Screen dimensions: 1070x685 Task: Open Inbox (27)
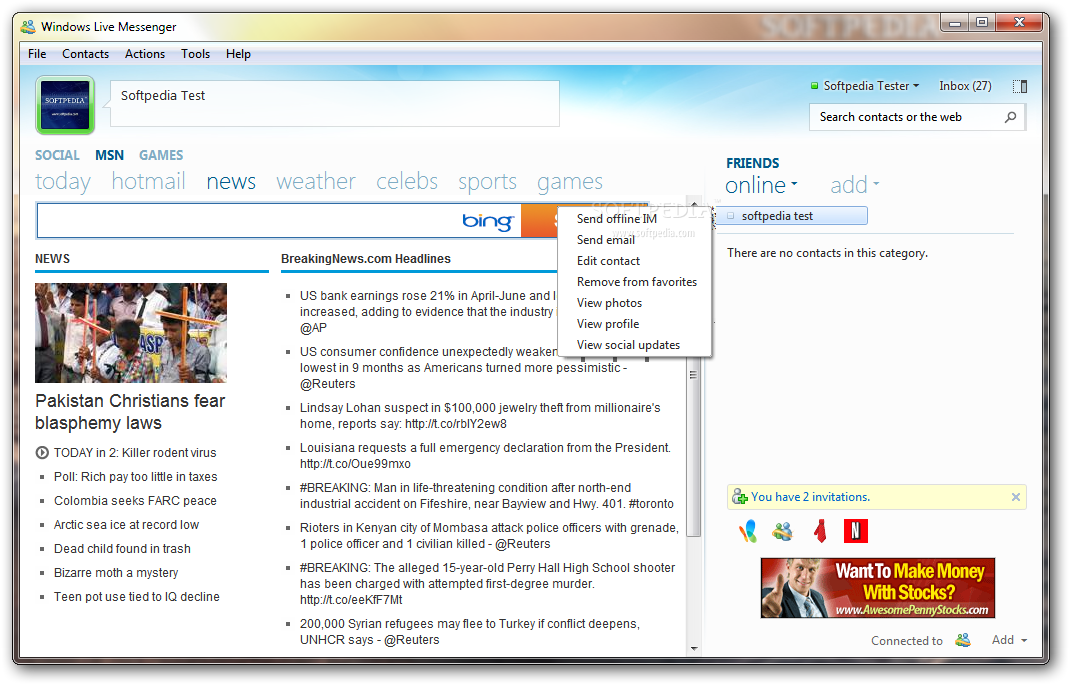point(965,86)
